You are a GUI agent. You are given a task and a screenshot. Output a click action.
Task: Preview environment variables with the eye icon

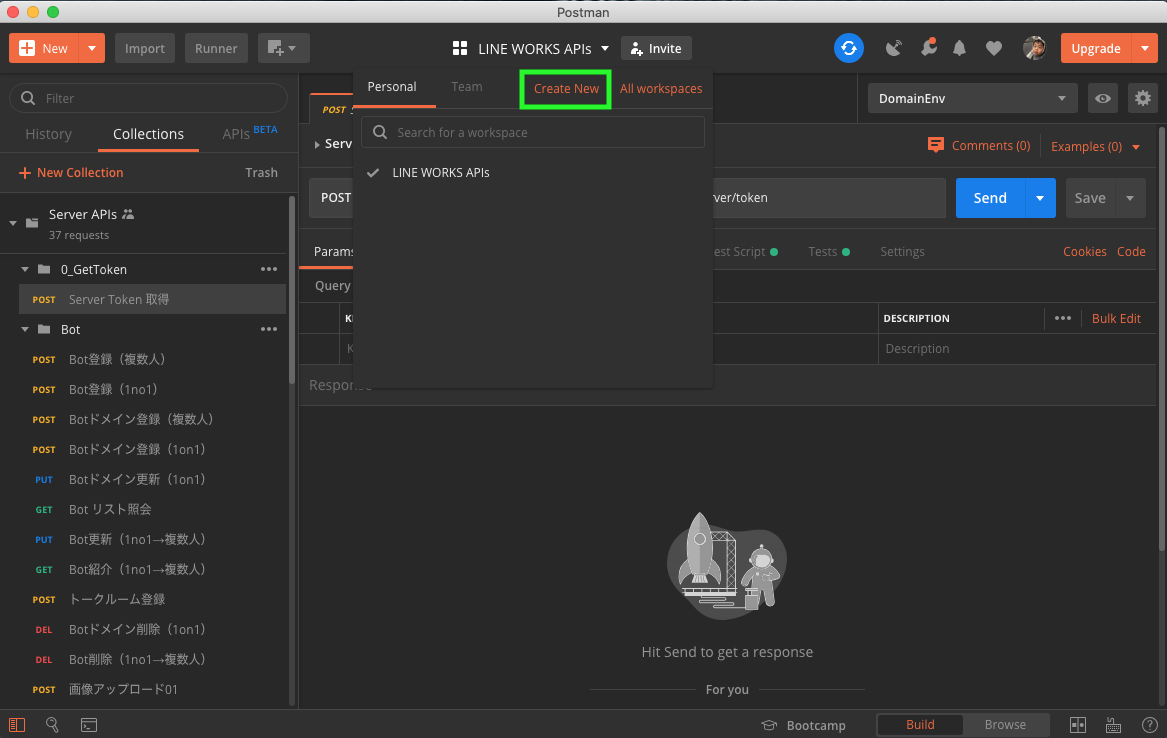(x=1102, y=98)
